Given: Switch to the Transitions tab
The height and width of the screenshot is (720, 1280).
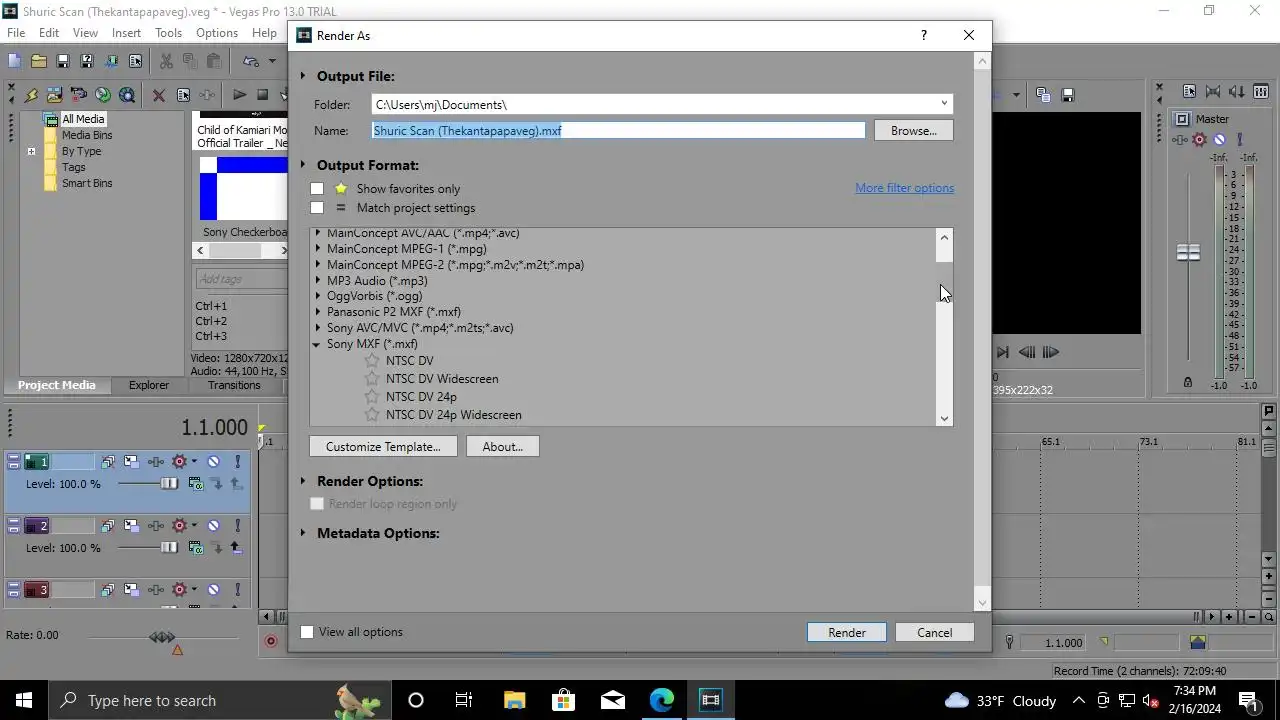Looking at the screenshot, I should 234,385.
